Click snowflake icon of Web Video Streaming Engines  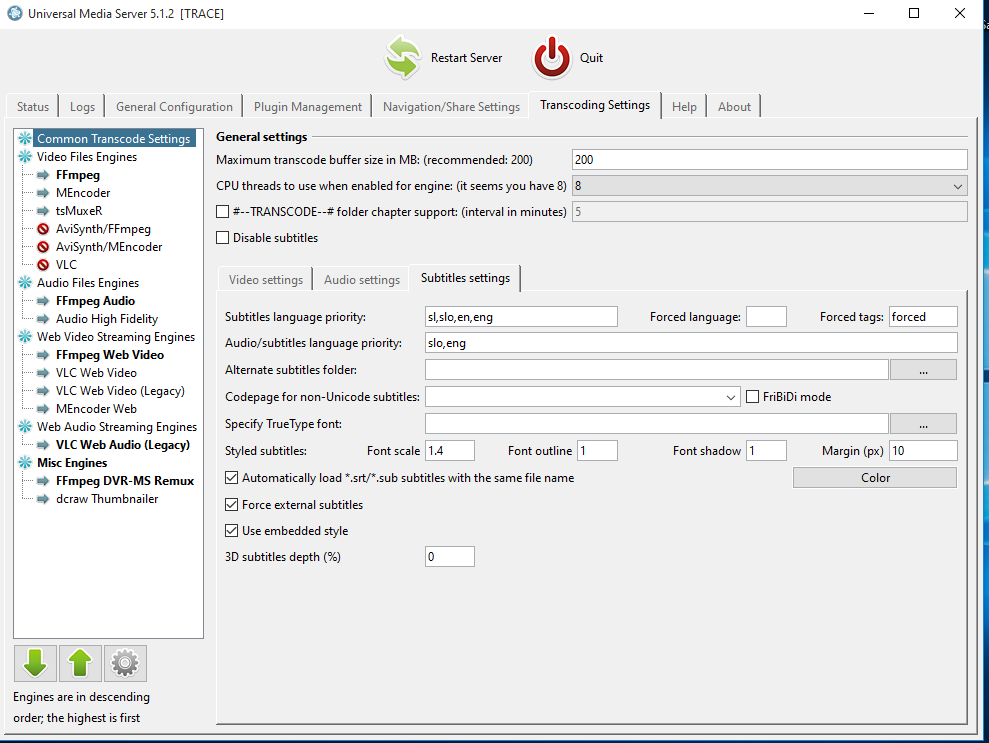(x=25, y=337)
